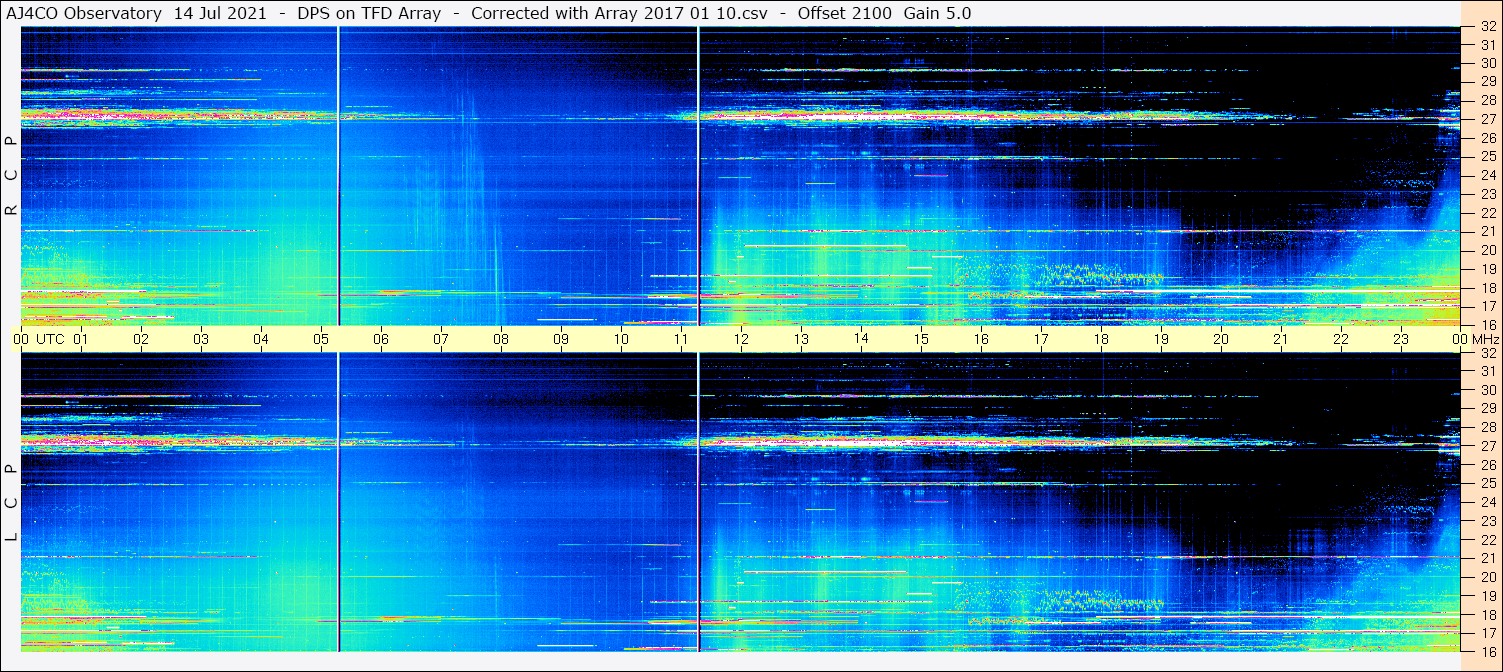Click the magenta vertical line in LCP spectrogram
The width and height of the screenshot is (1503, 672).
[x=339, y=502]
